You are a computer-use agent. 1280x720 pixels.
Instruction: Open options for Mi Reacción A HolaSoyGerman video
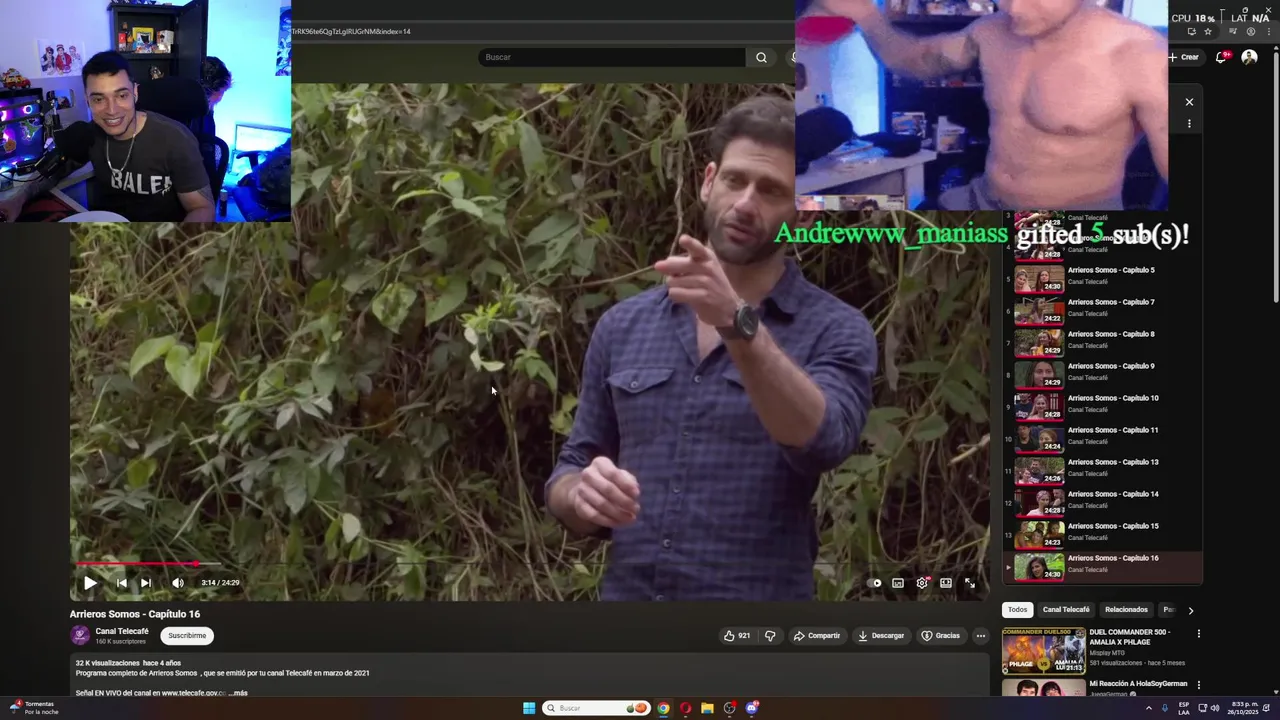(x=1198, y=685)
